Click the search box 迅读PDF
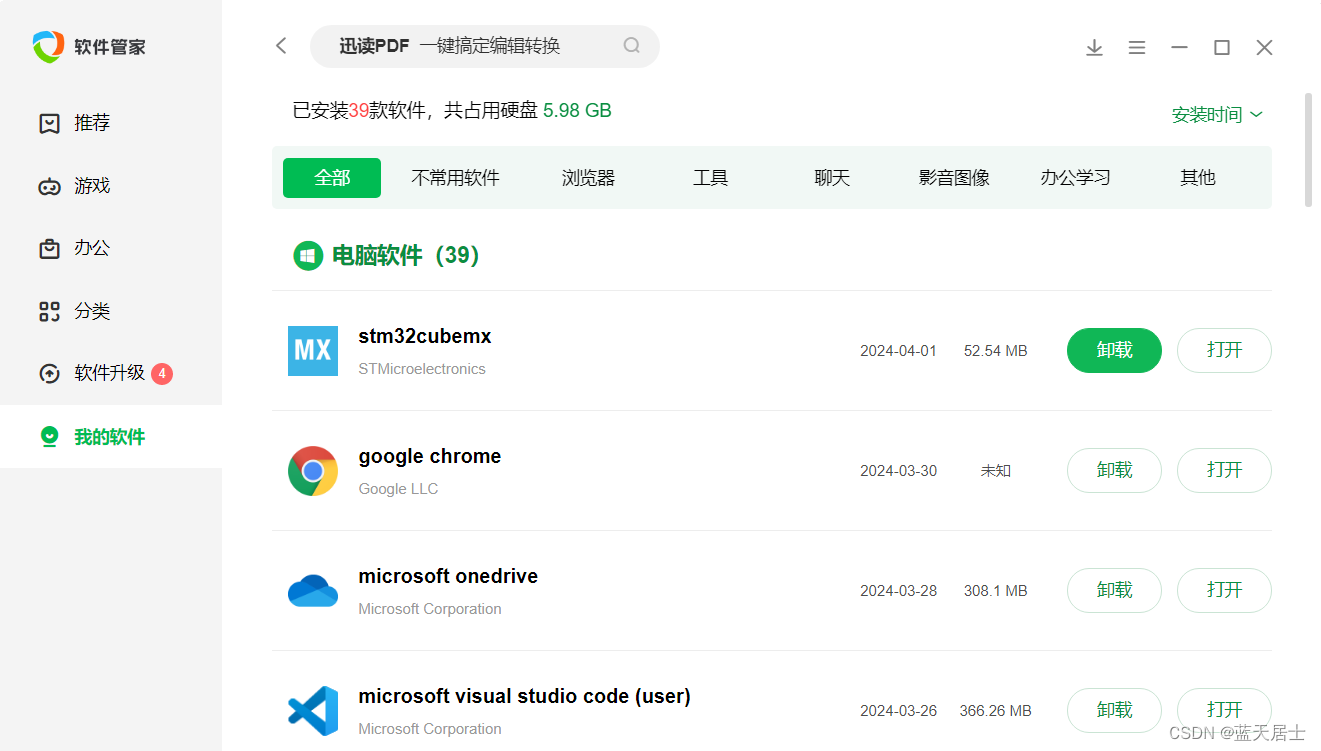 click(x=485, y=46)
